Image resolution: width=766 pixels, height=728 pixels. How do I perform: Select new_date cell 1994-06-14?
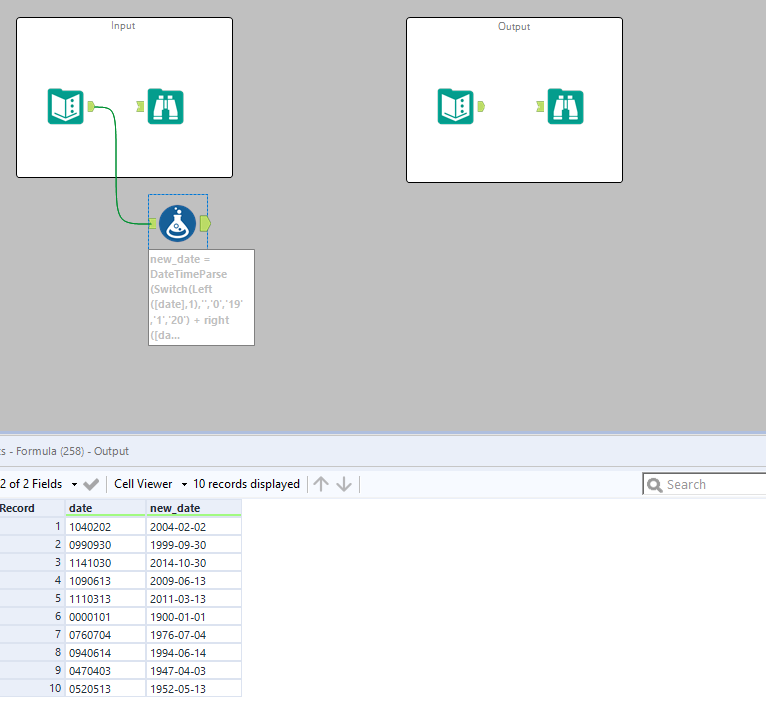point(194,653)
